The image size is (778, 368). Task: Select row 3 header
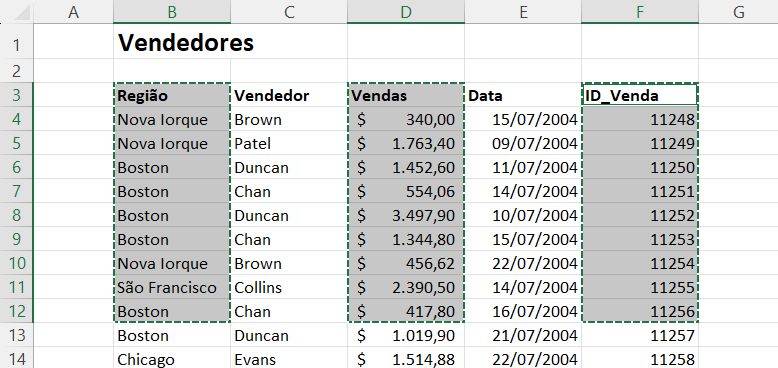tap(17, 95)
